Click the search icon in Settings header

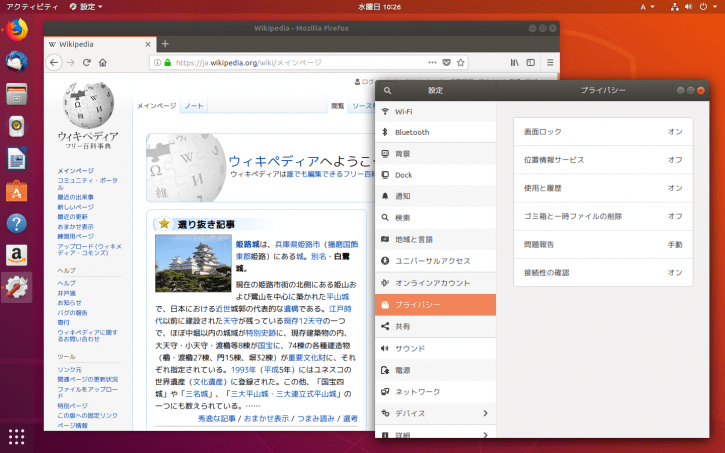387,91
